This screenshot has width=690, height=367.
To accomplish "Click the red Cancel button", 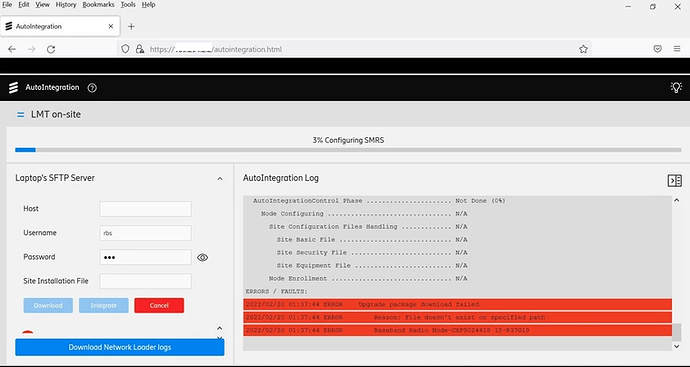I will pos(159,305).
